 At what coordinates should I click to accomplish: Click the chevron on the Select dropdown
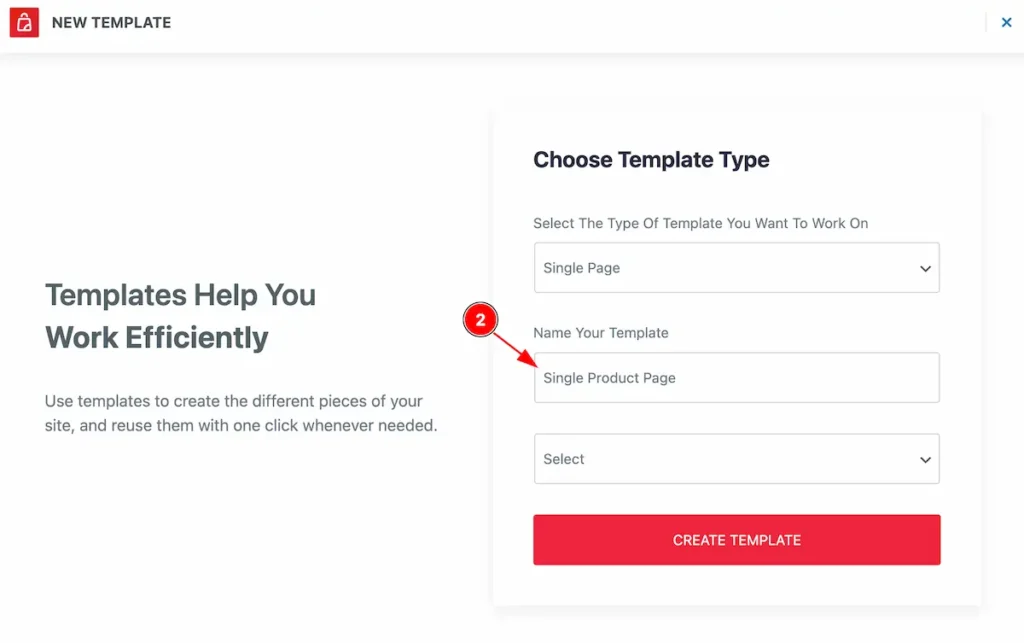[925, 459]
